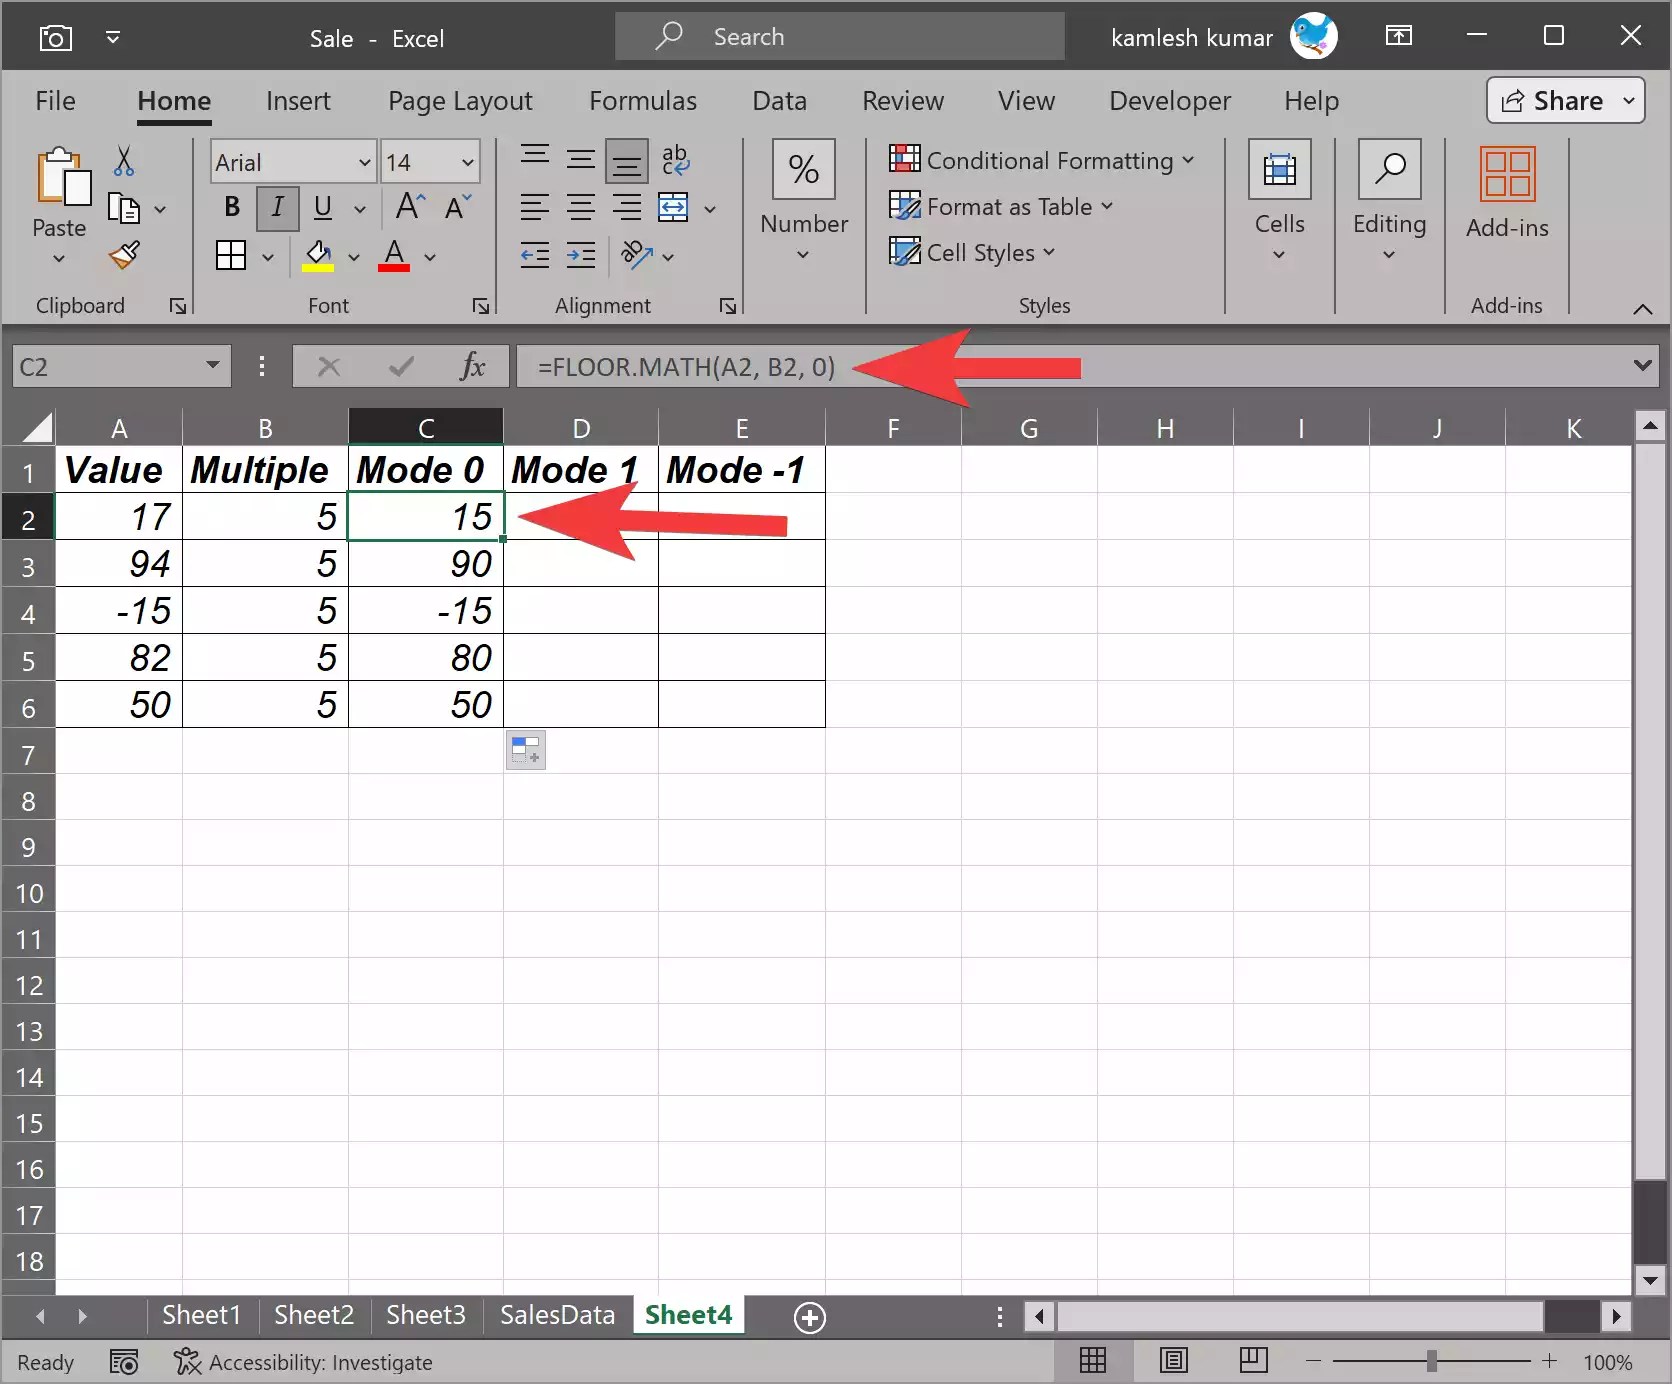Disable italic formatting

(x=277, y=207)
